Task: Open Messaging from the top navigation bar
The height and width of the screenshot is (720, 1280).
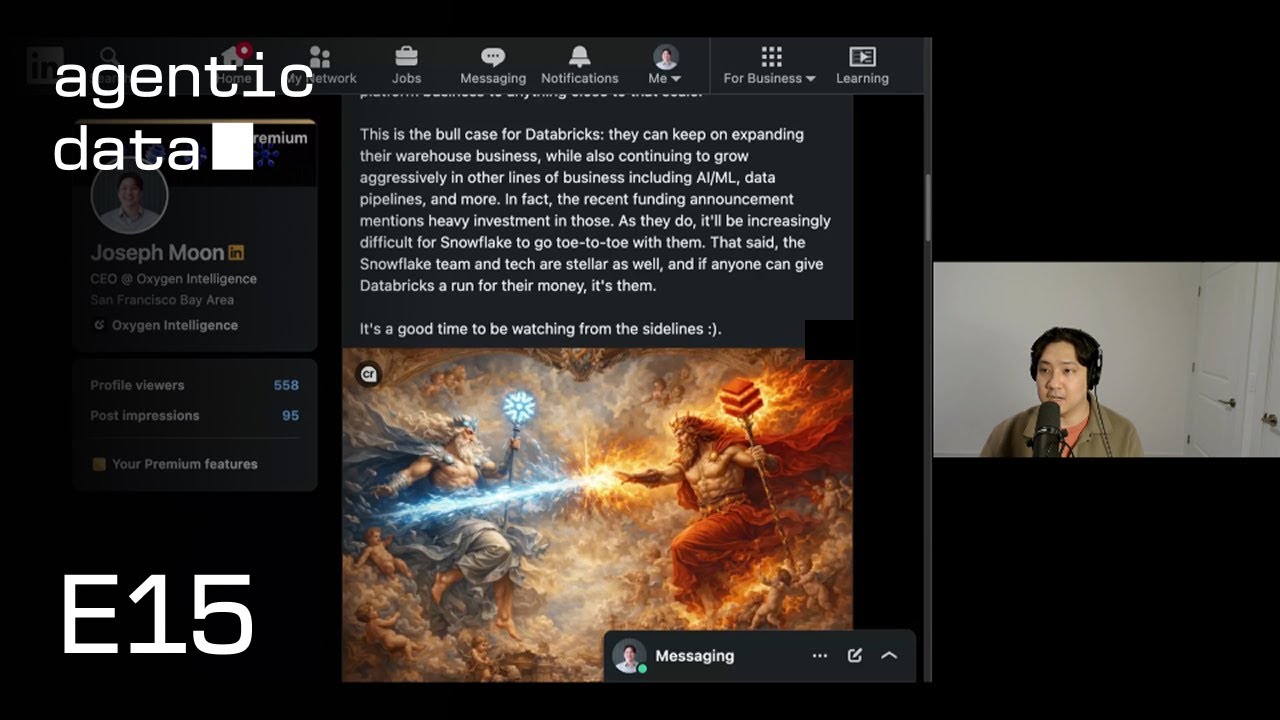Action: pyautogui.click(x=492, y=66)
